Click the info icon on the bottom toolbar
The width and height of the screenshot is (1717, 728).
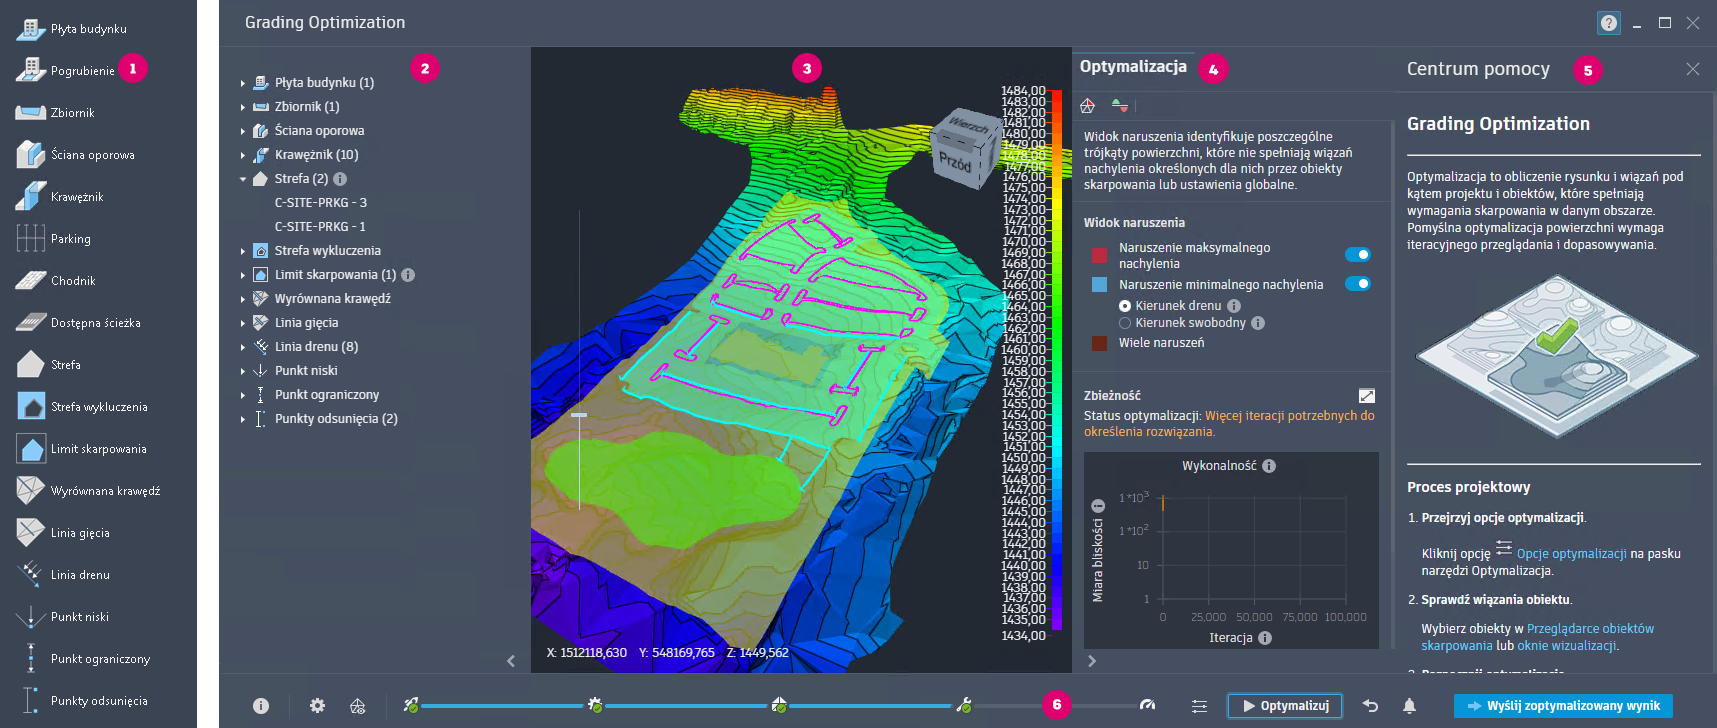[x=261, y=706]
